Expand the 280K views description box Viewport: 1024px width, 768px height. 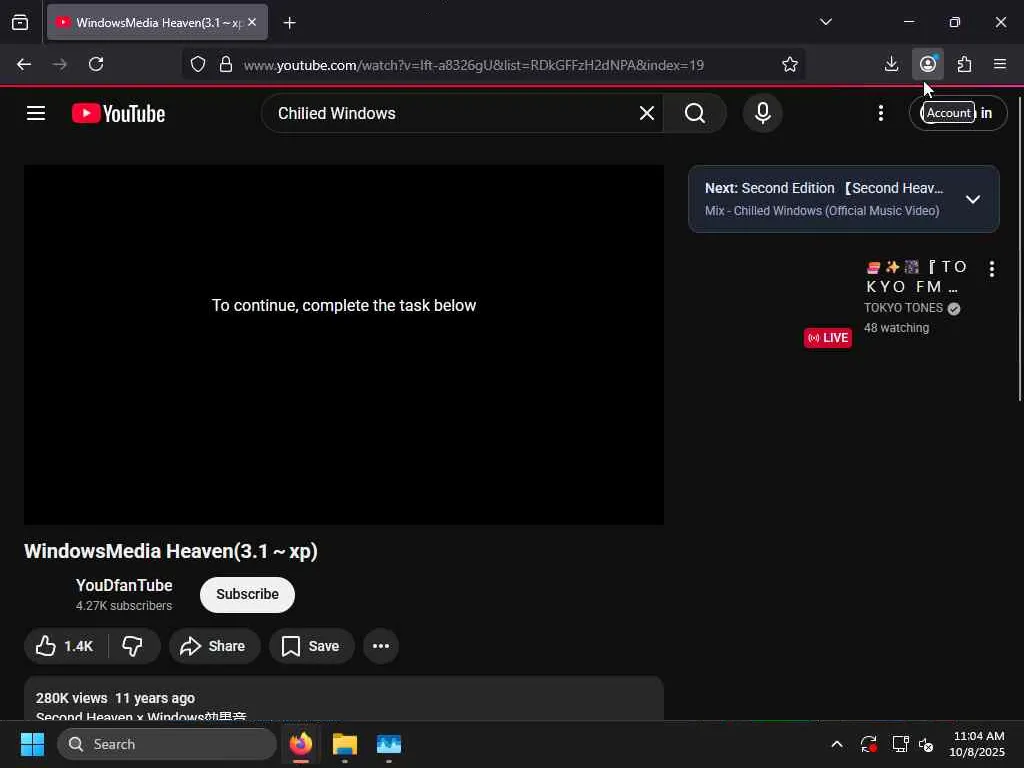(344, 699)
